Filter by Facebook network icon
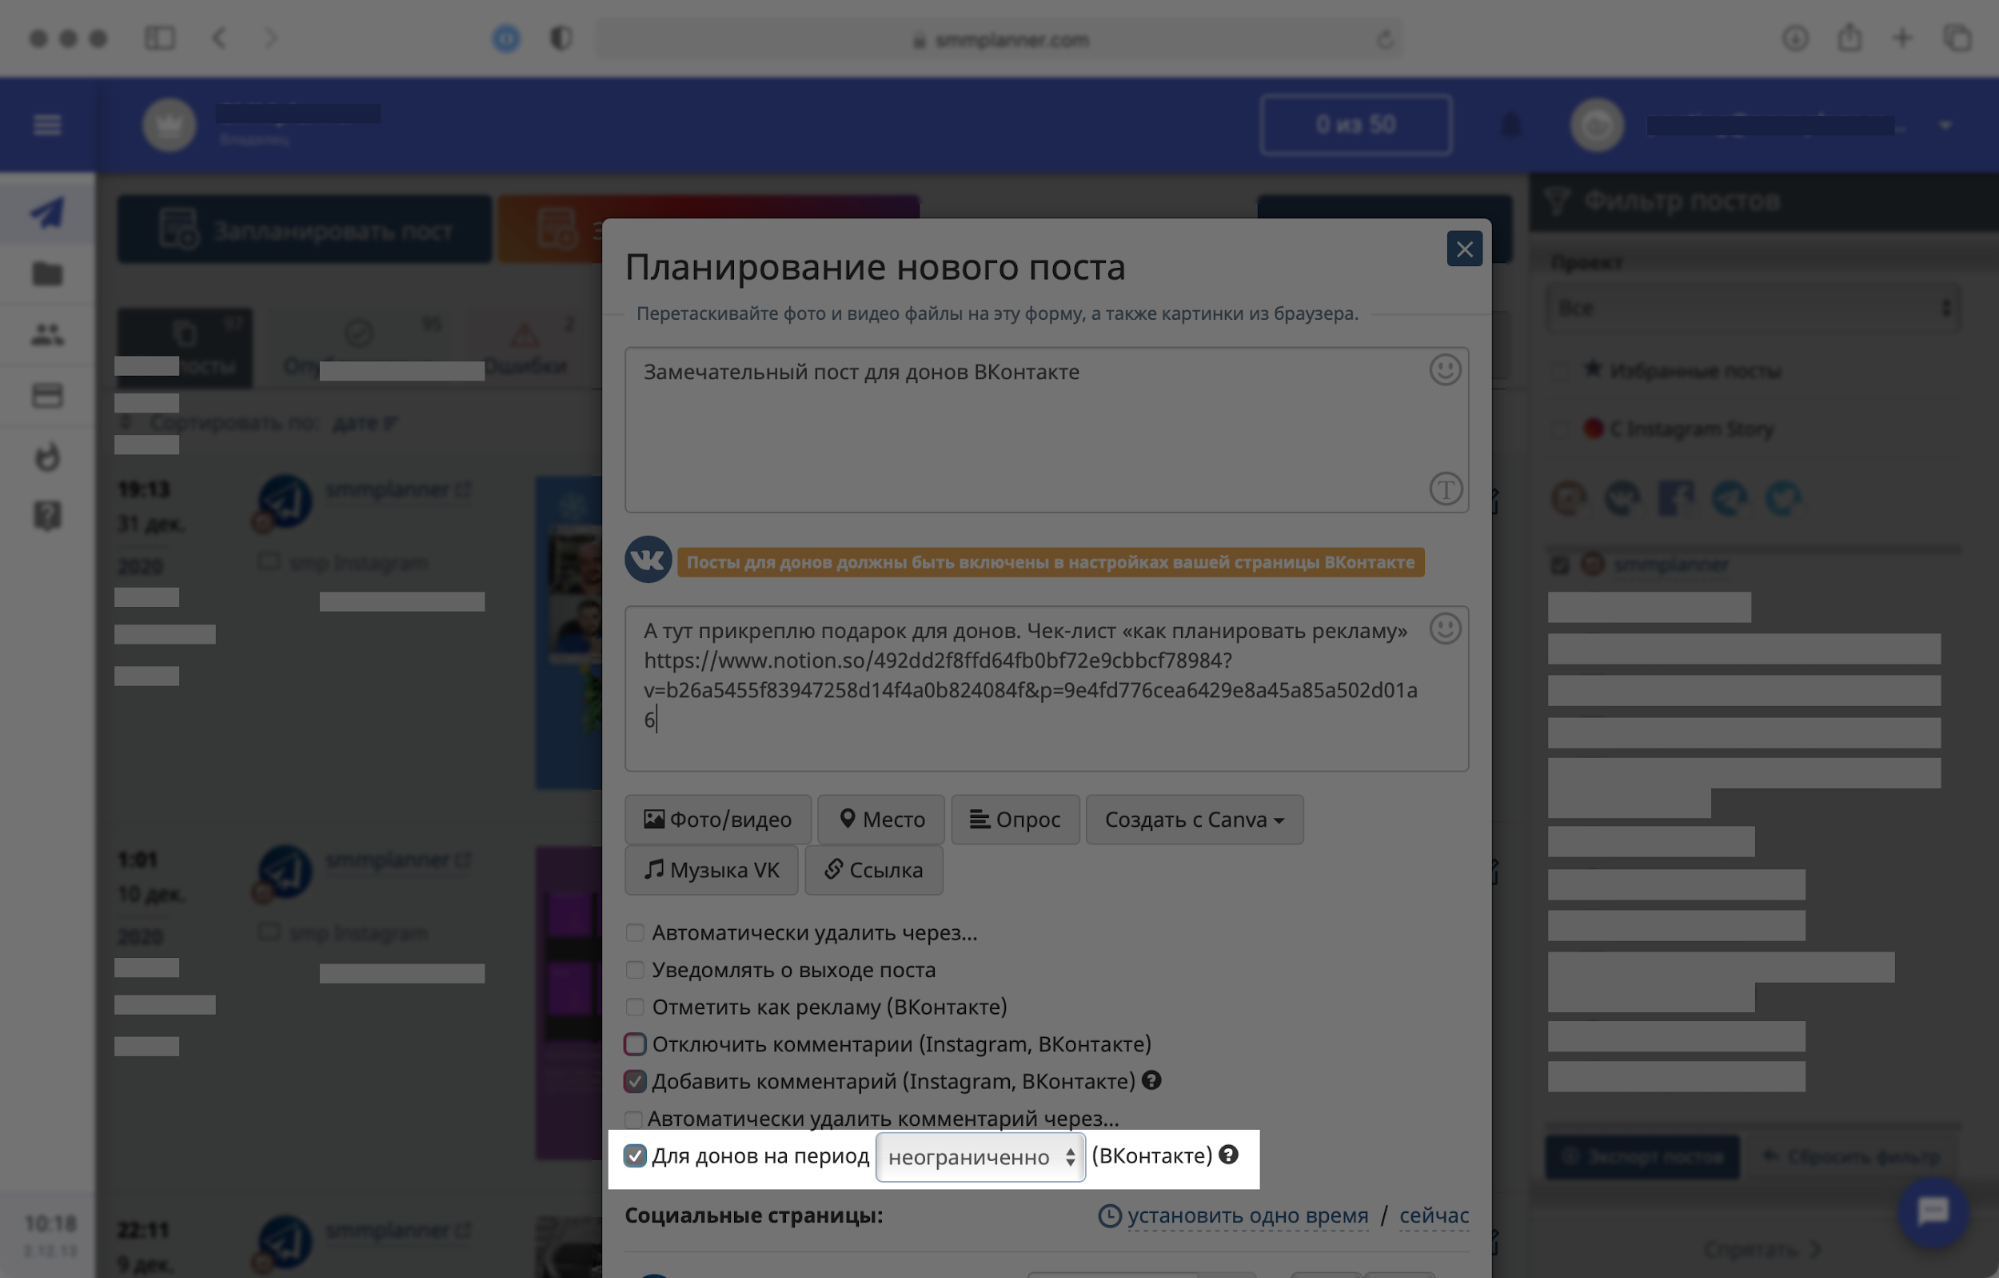This screenshot has width=1999, height=1278. point(1676,497)
